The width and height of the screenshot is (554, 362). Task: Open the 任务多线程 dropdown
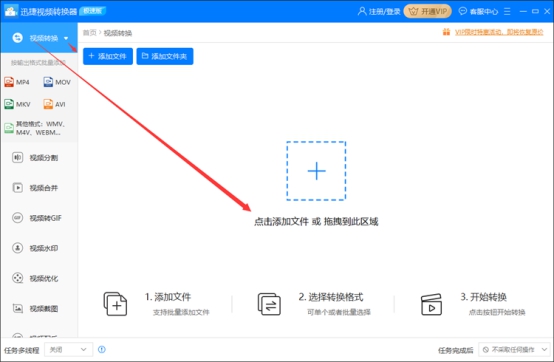69,350
